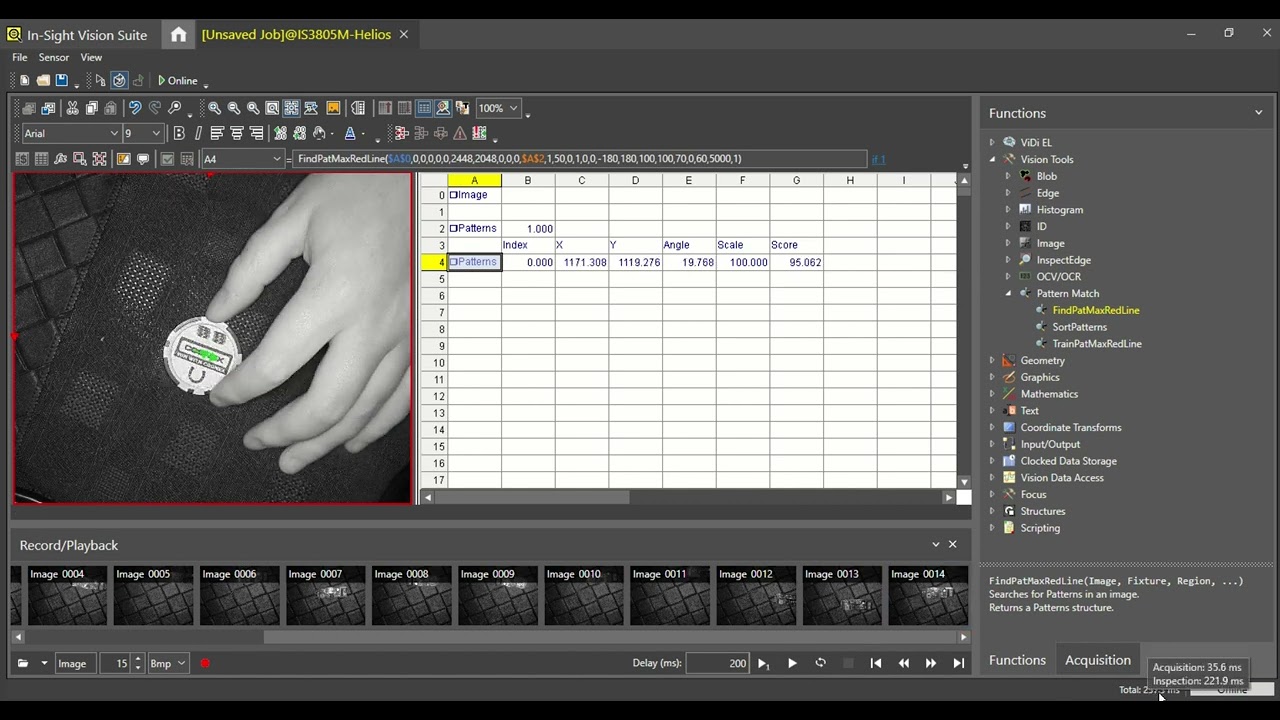Expand the Blob function group
1280x720 pixels.
click(1008, 176)
